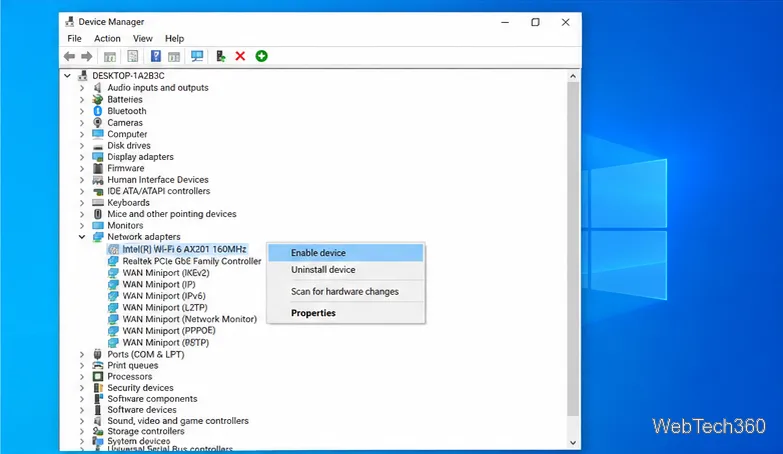Collapse the Network adapters category
This screenshot has width=783, height=454.
[82, 237]
